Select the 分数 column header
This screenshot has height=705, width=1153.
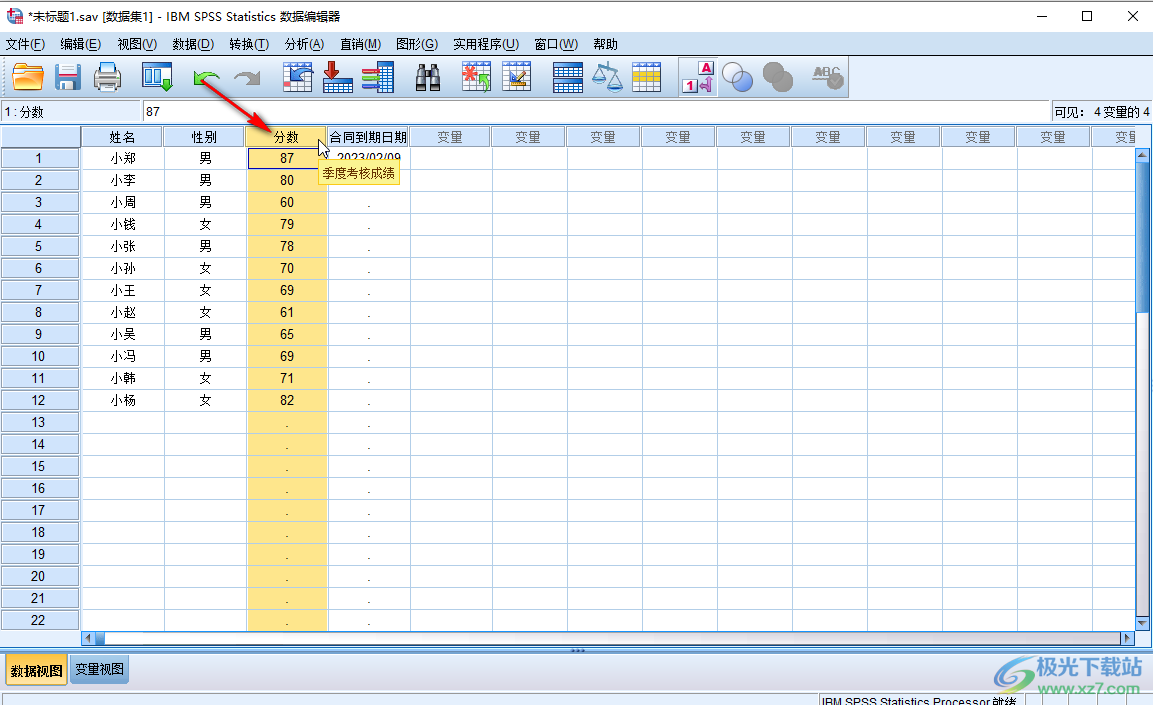tap(287, 137)
